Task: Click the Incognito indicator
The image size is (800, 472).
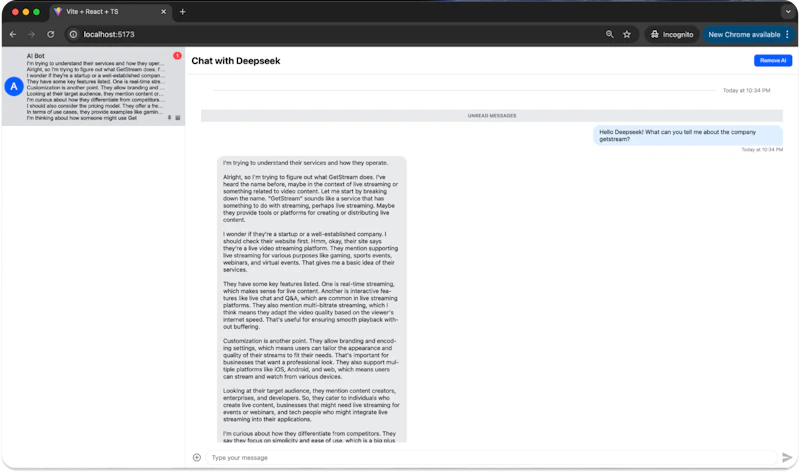Action: [x=672, y=34]
